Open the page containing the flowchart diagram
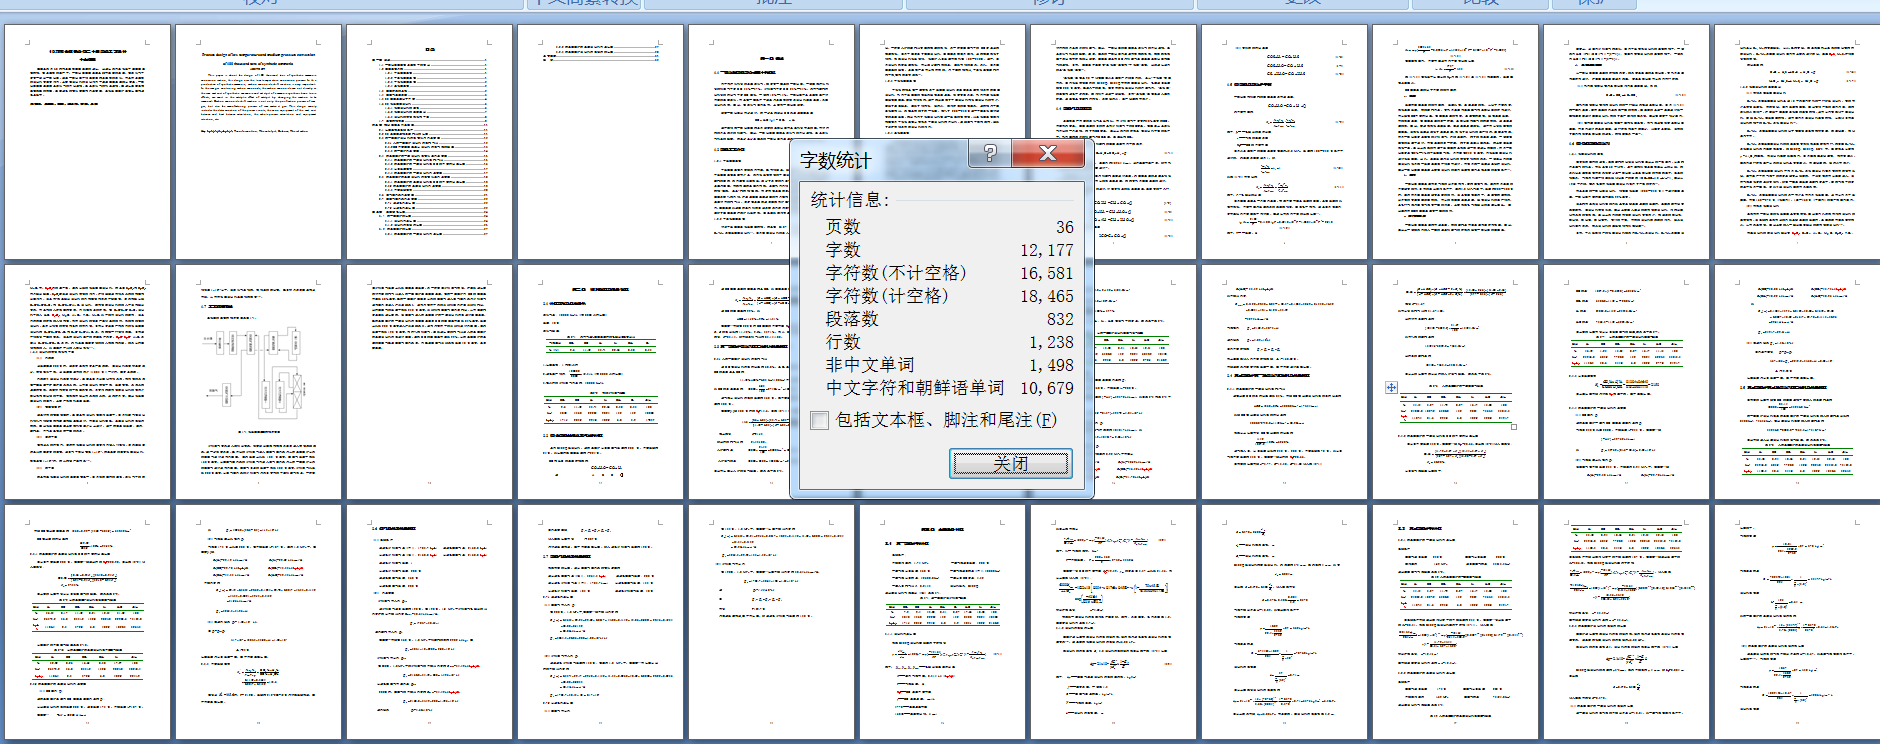The width and height of the screenshot is (1880, 744). [258, 382]
